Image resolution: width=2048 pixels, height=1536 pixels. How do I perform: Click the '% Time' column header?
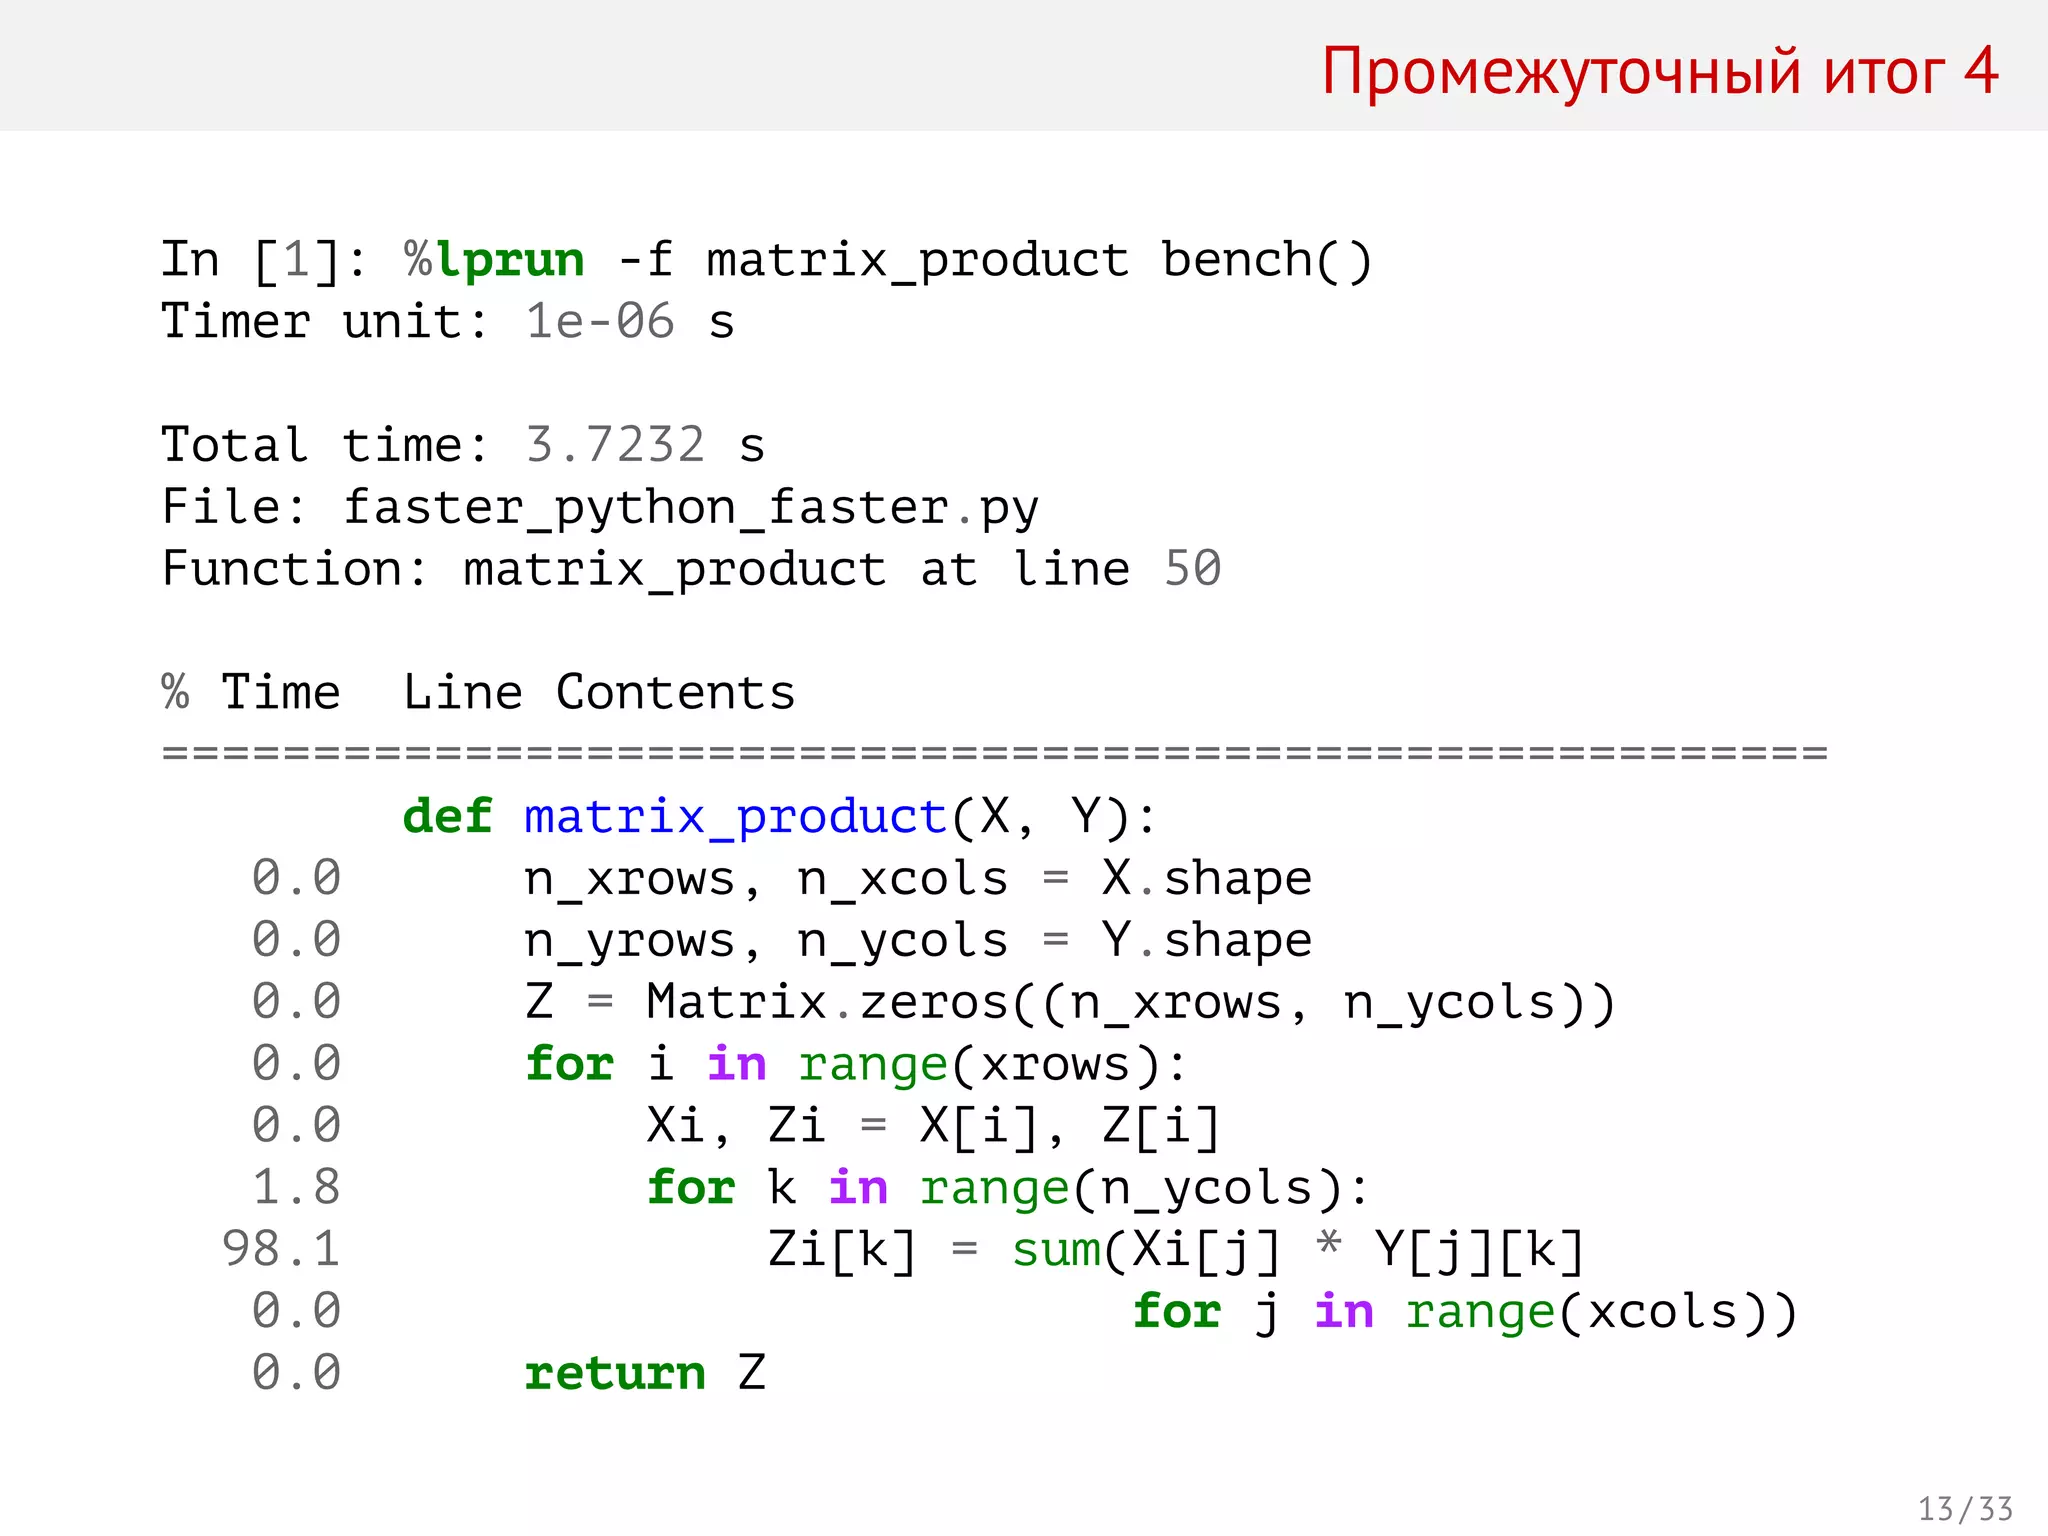coord(251,692)
